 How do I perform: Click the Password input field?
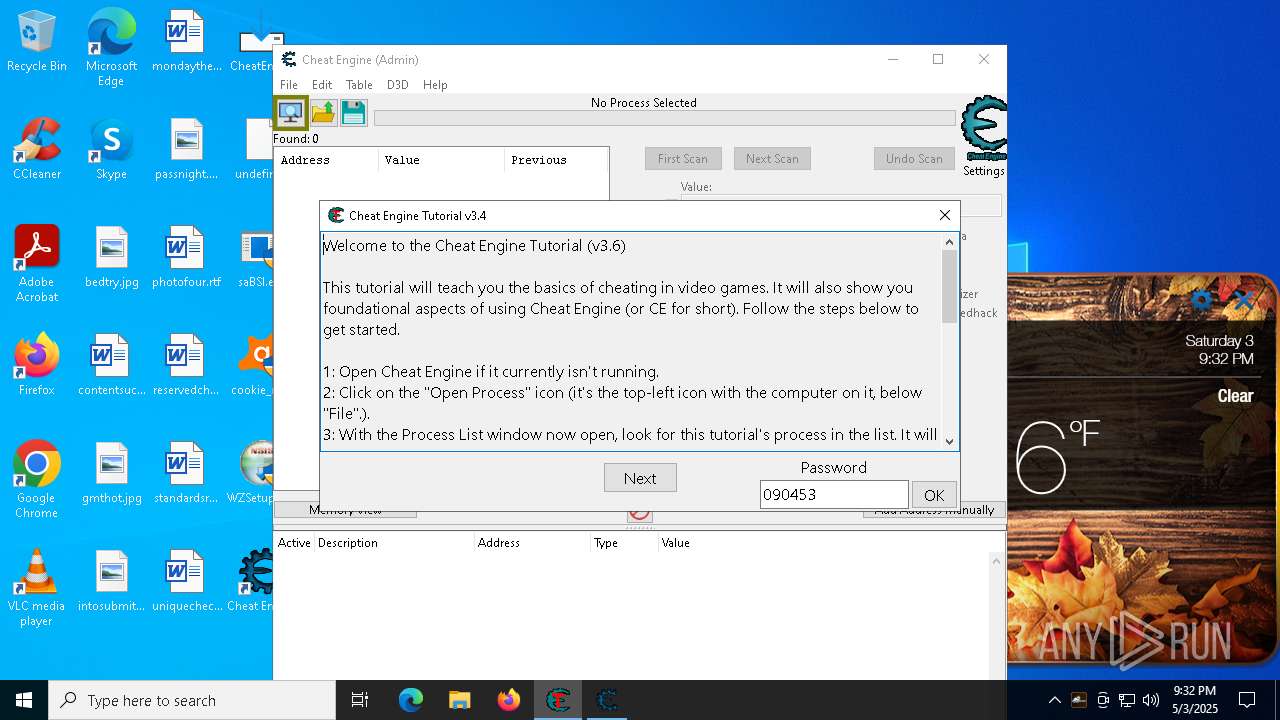pos(834,494)
